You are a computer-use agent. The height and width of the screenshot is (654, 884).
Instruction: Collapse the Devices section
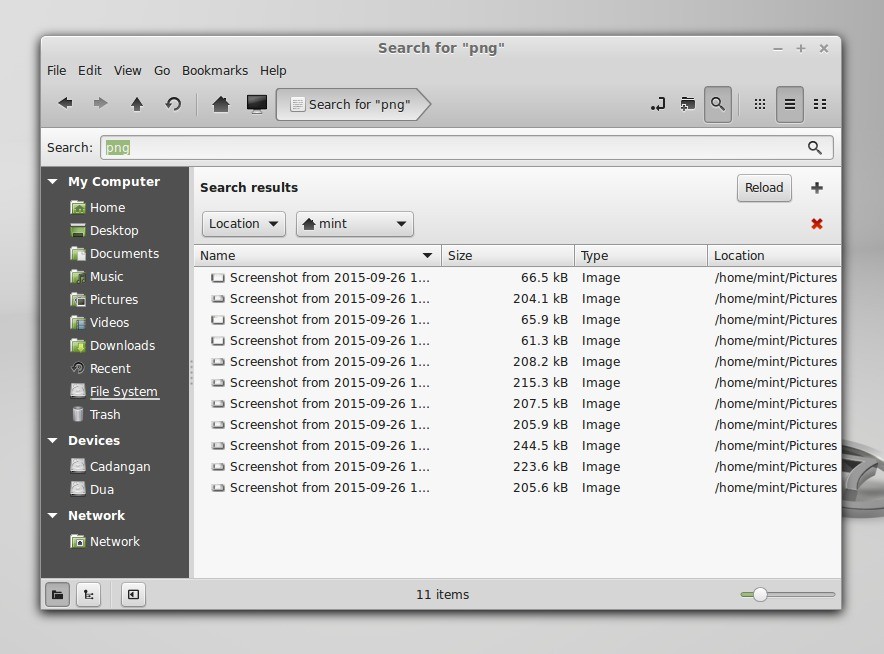(52, 440)
